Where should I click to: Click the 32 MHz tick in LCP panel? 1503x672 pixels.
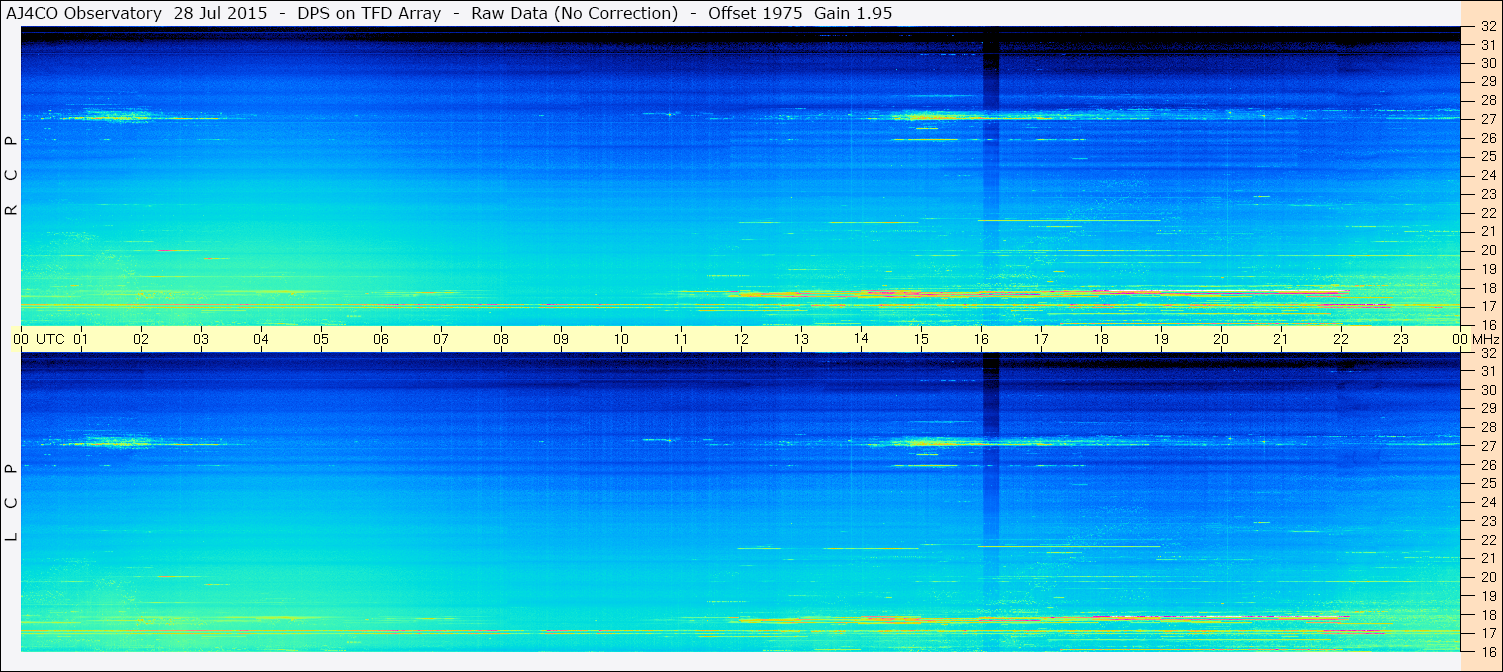coord(1487,353)
